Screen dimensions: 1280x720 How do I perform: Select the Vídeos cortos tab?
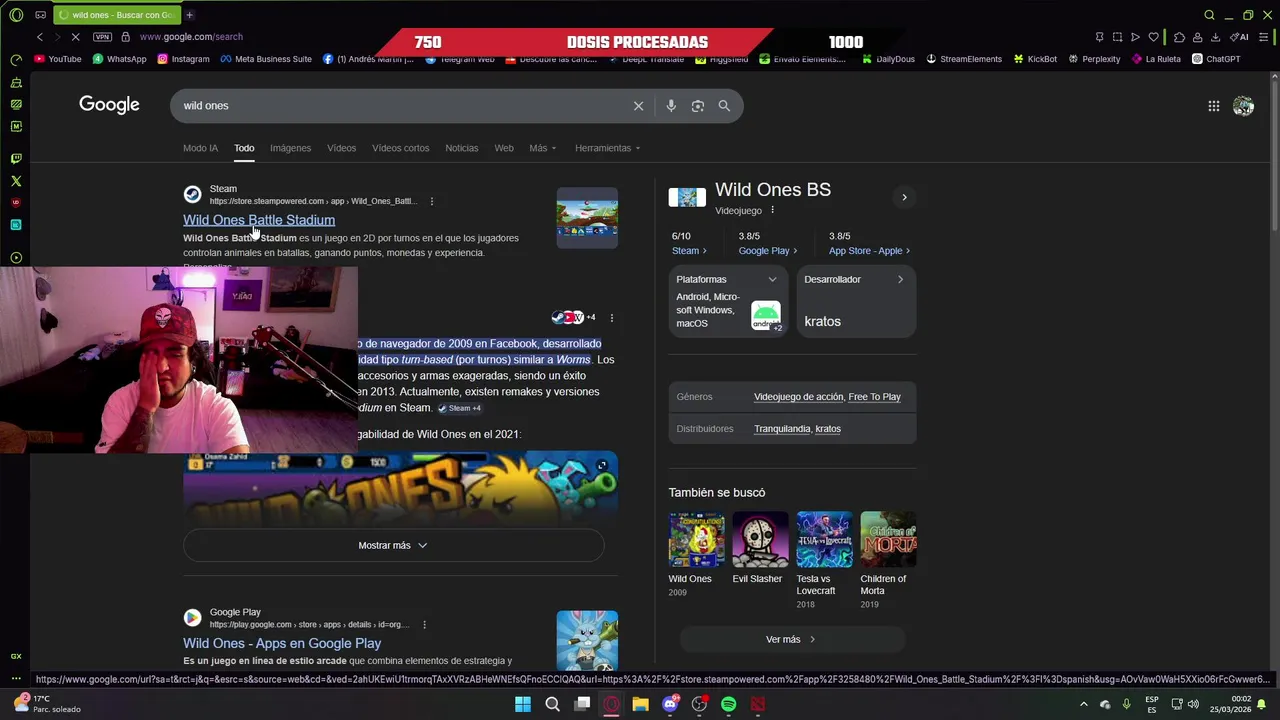click(400, 148)
